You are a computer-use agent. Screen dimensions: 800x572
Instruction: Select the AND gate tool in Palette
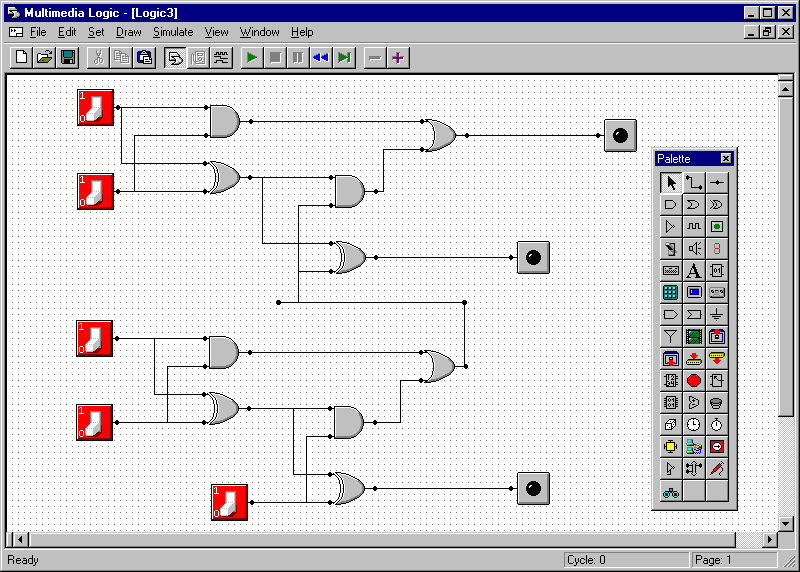point(671,204)
